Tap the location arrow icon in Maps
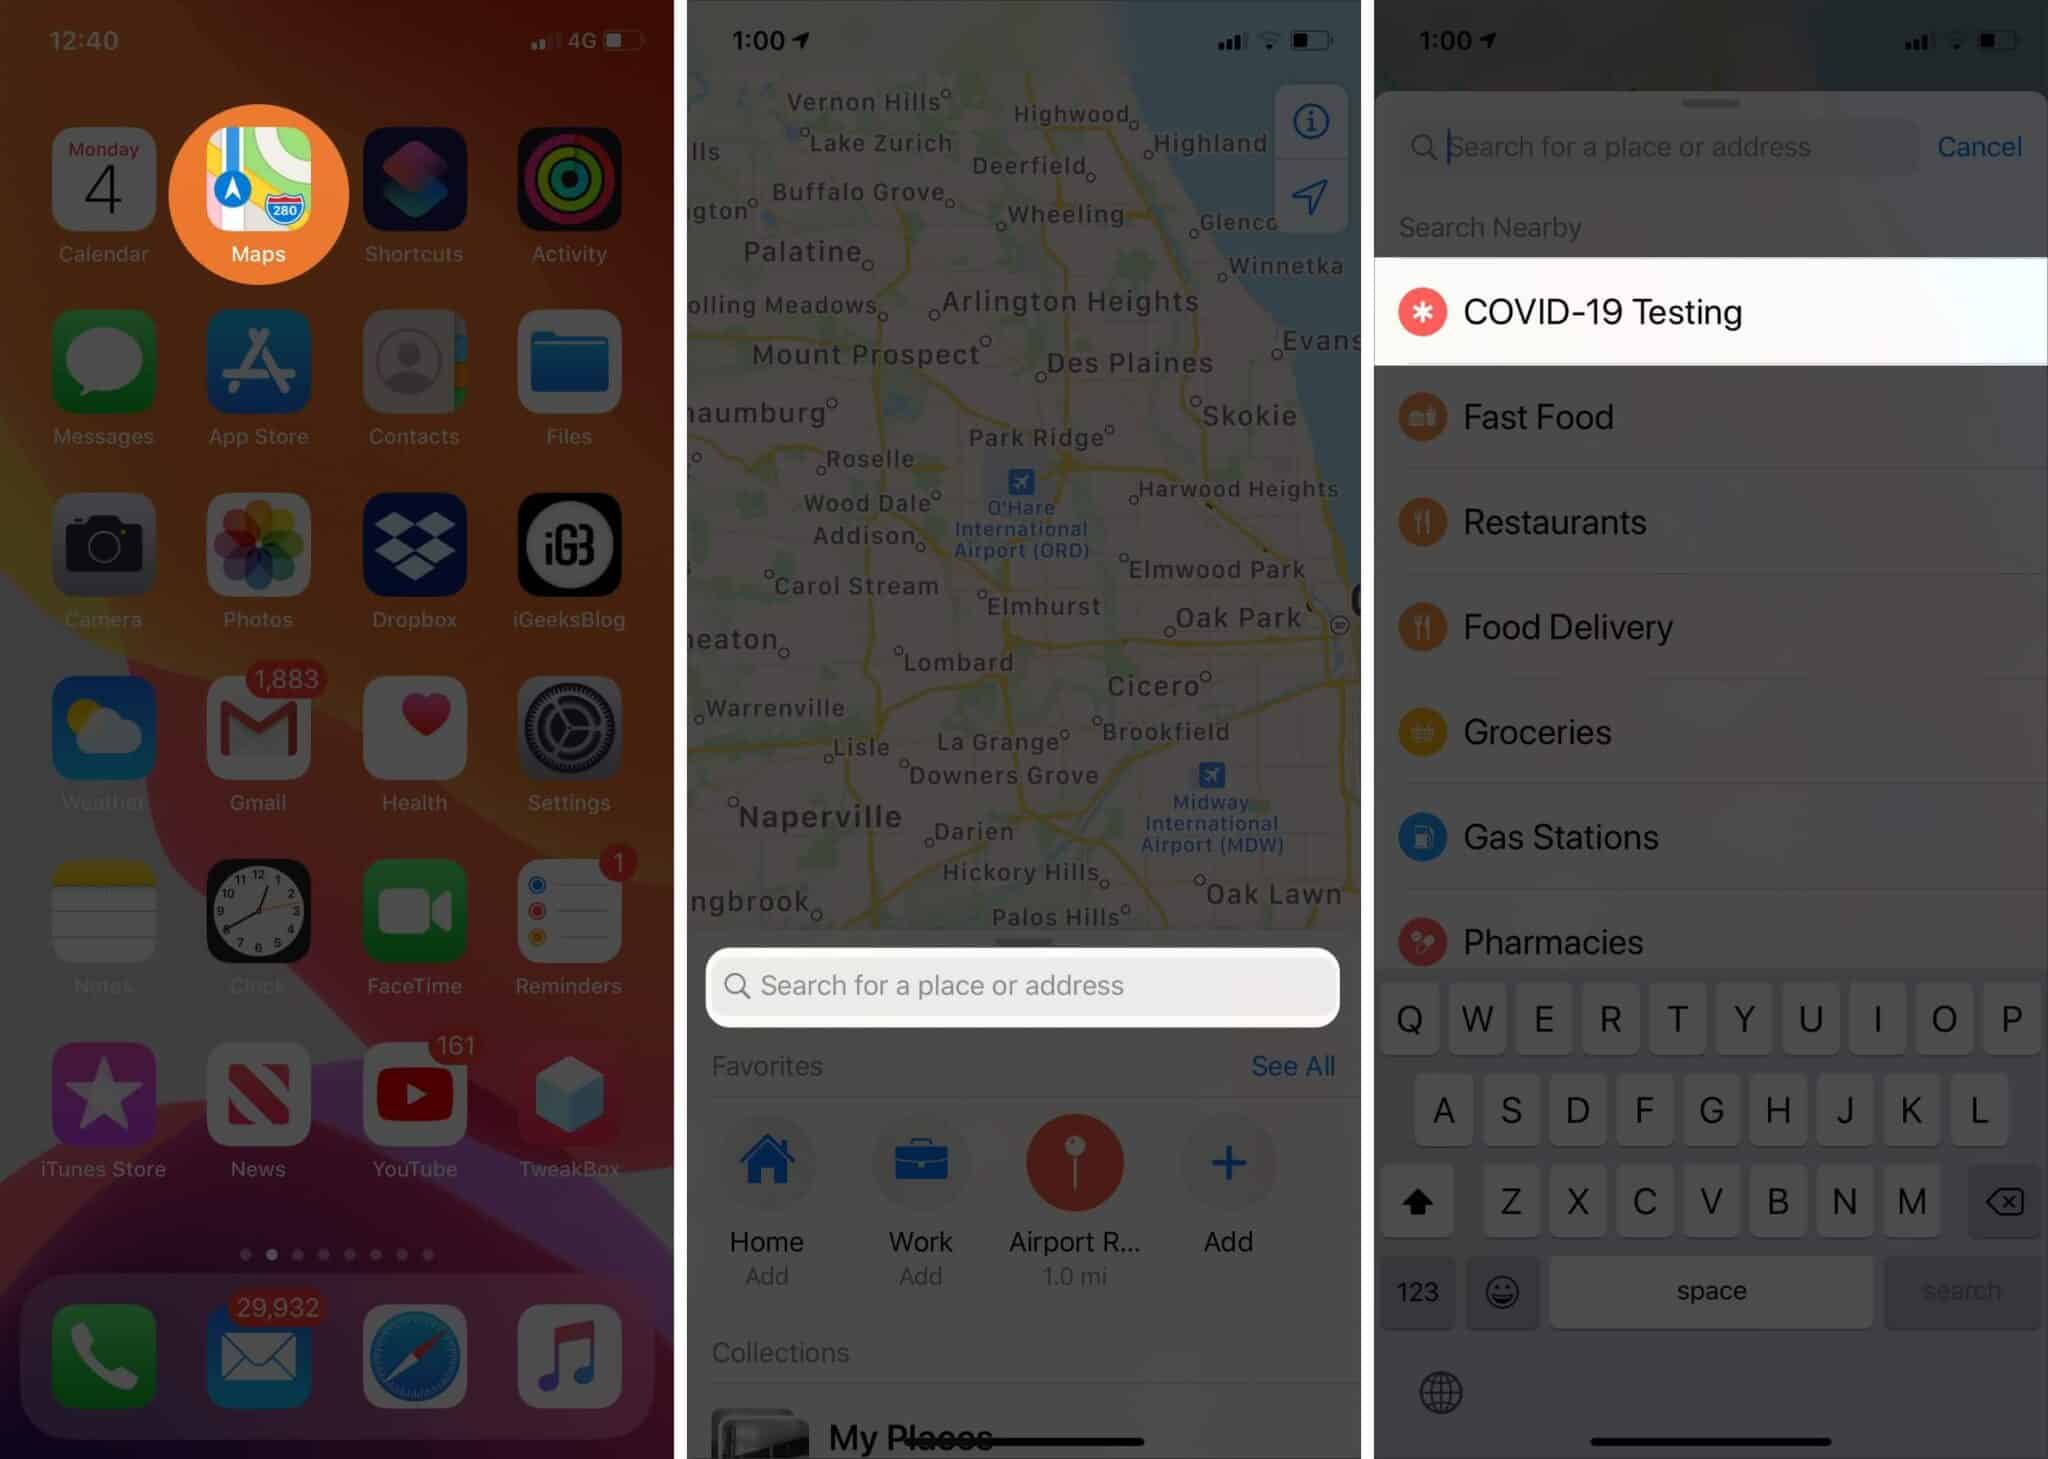This screenshot has height=1459, width=2048. (1311, 197)
